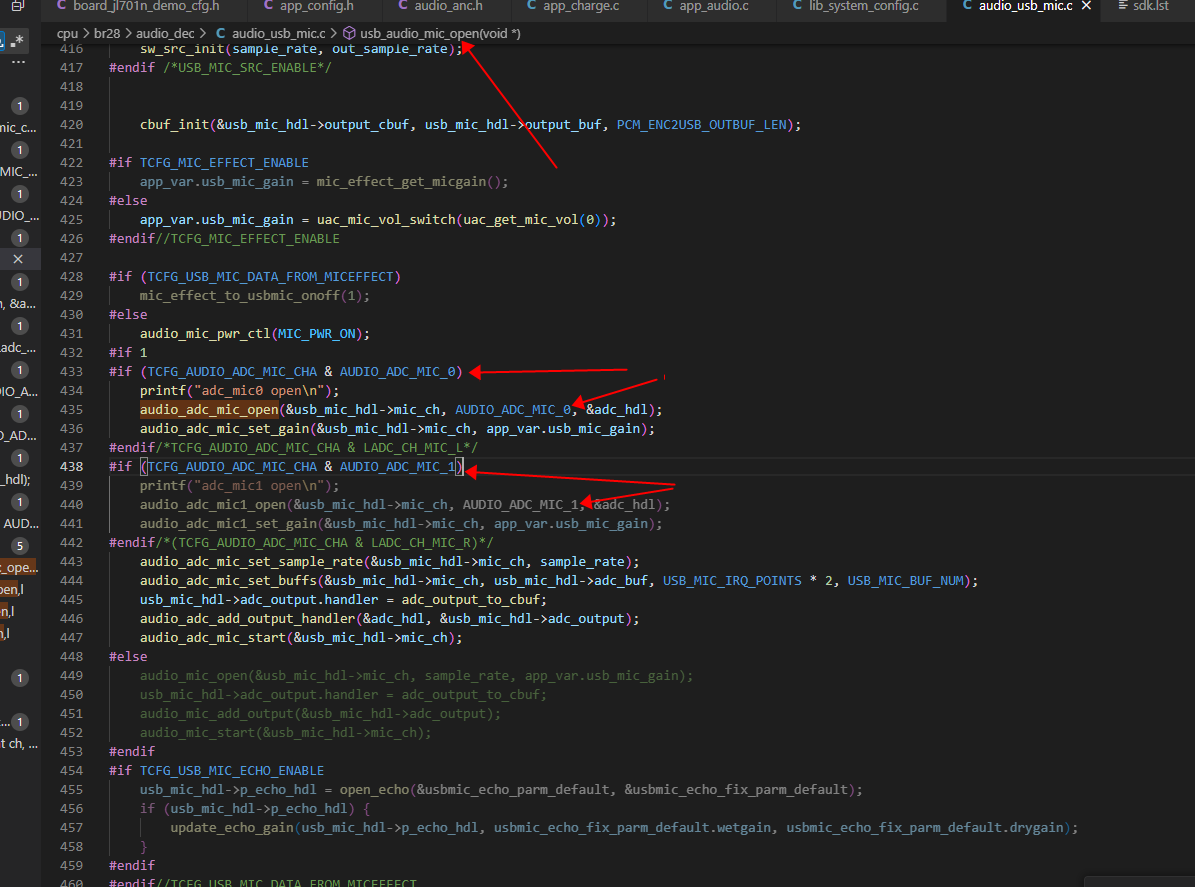Switch to the app_audio.c tab

point(706,6)
